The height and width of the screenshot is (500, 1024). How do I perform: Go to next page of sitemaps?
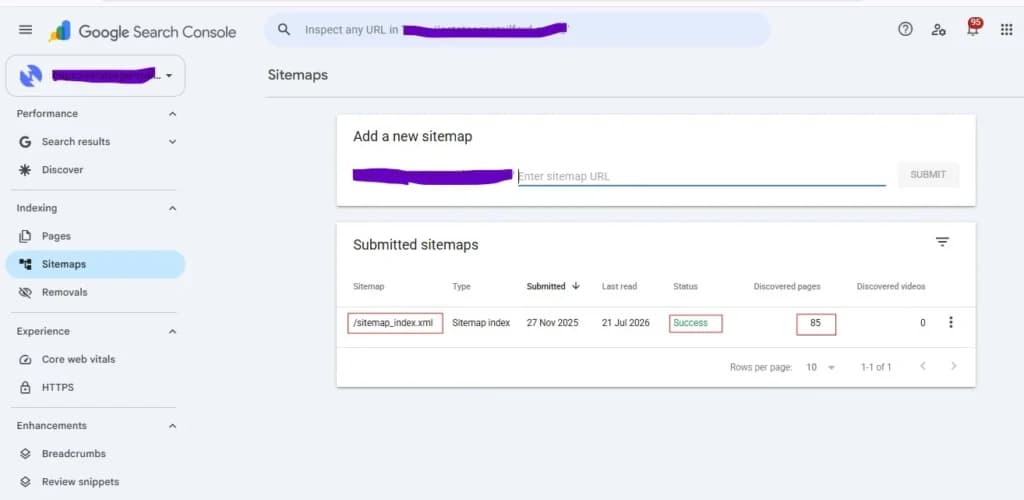(x=953, y=366)
